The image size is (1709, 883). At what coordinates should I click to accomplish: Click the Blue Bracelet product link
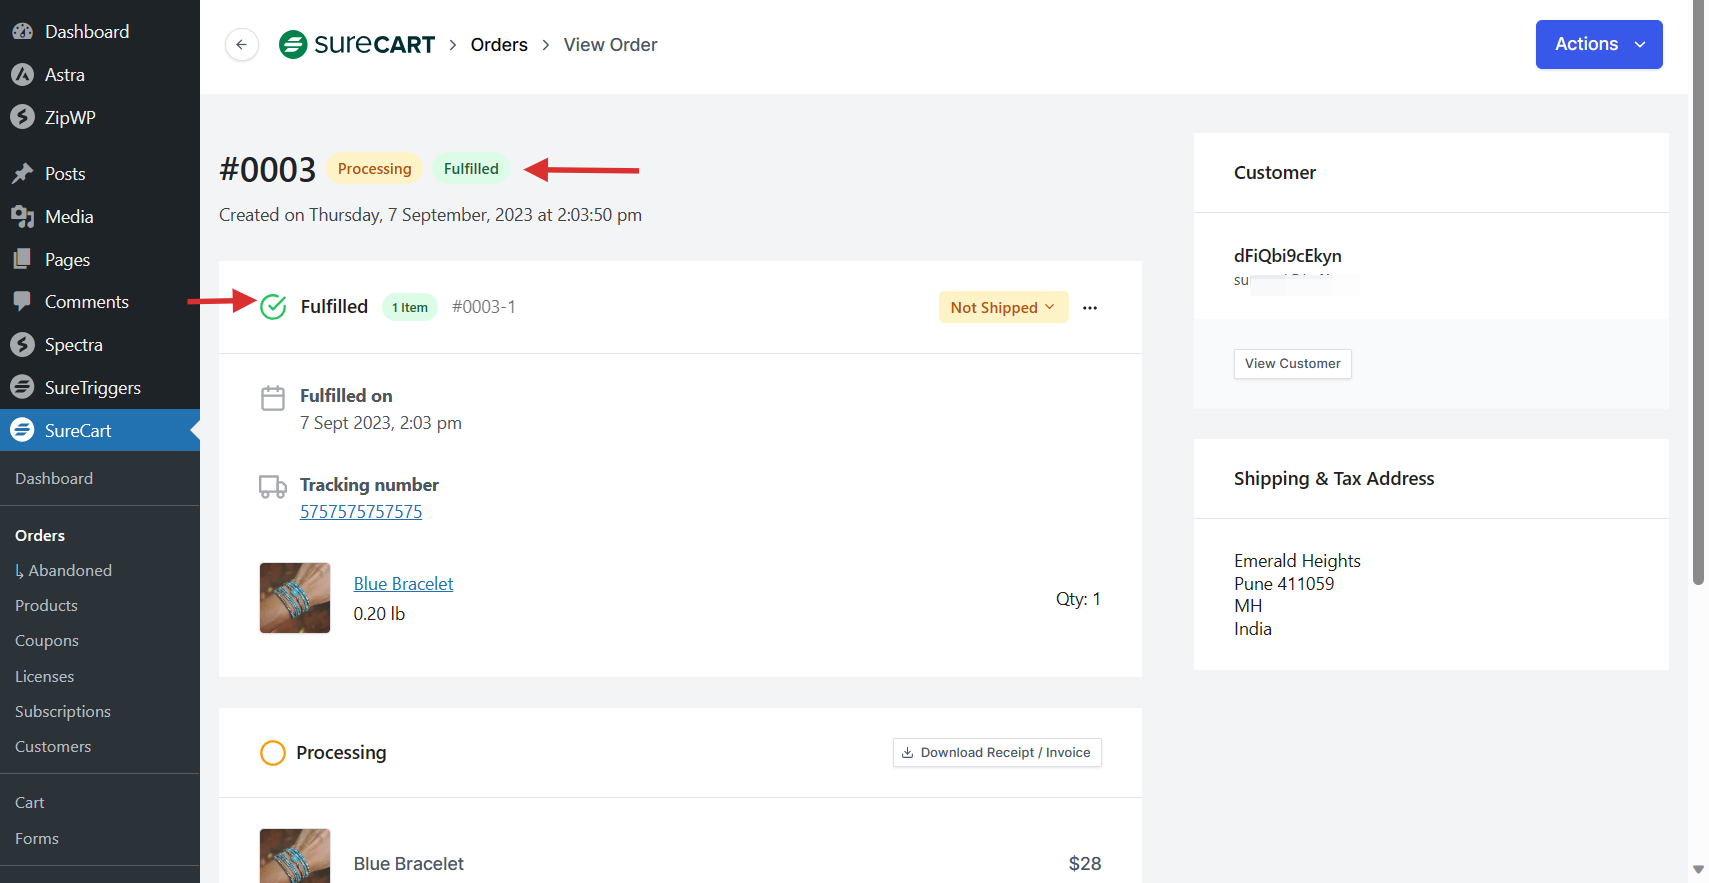tap(403, 584)
